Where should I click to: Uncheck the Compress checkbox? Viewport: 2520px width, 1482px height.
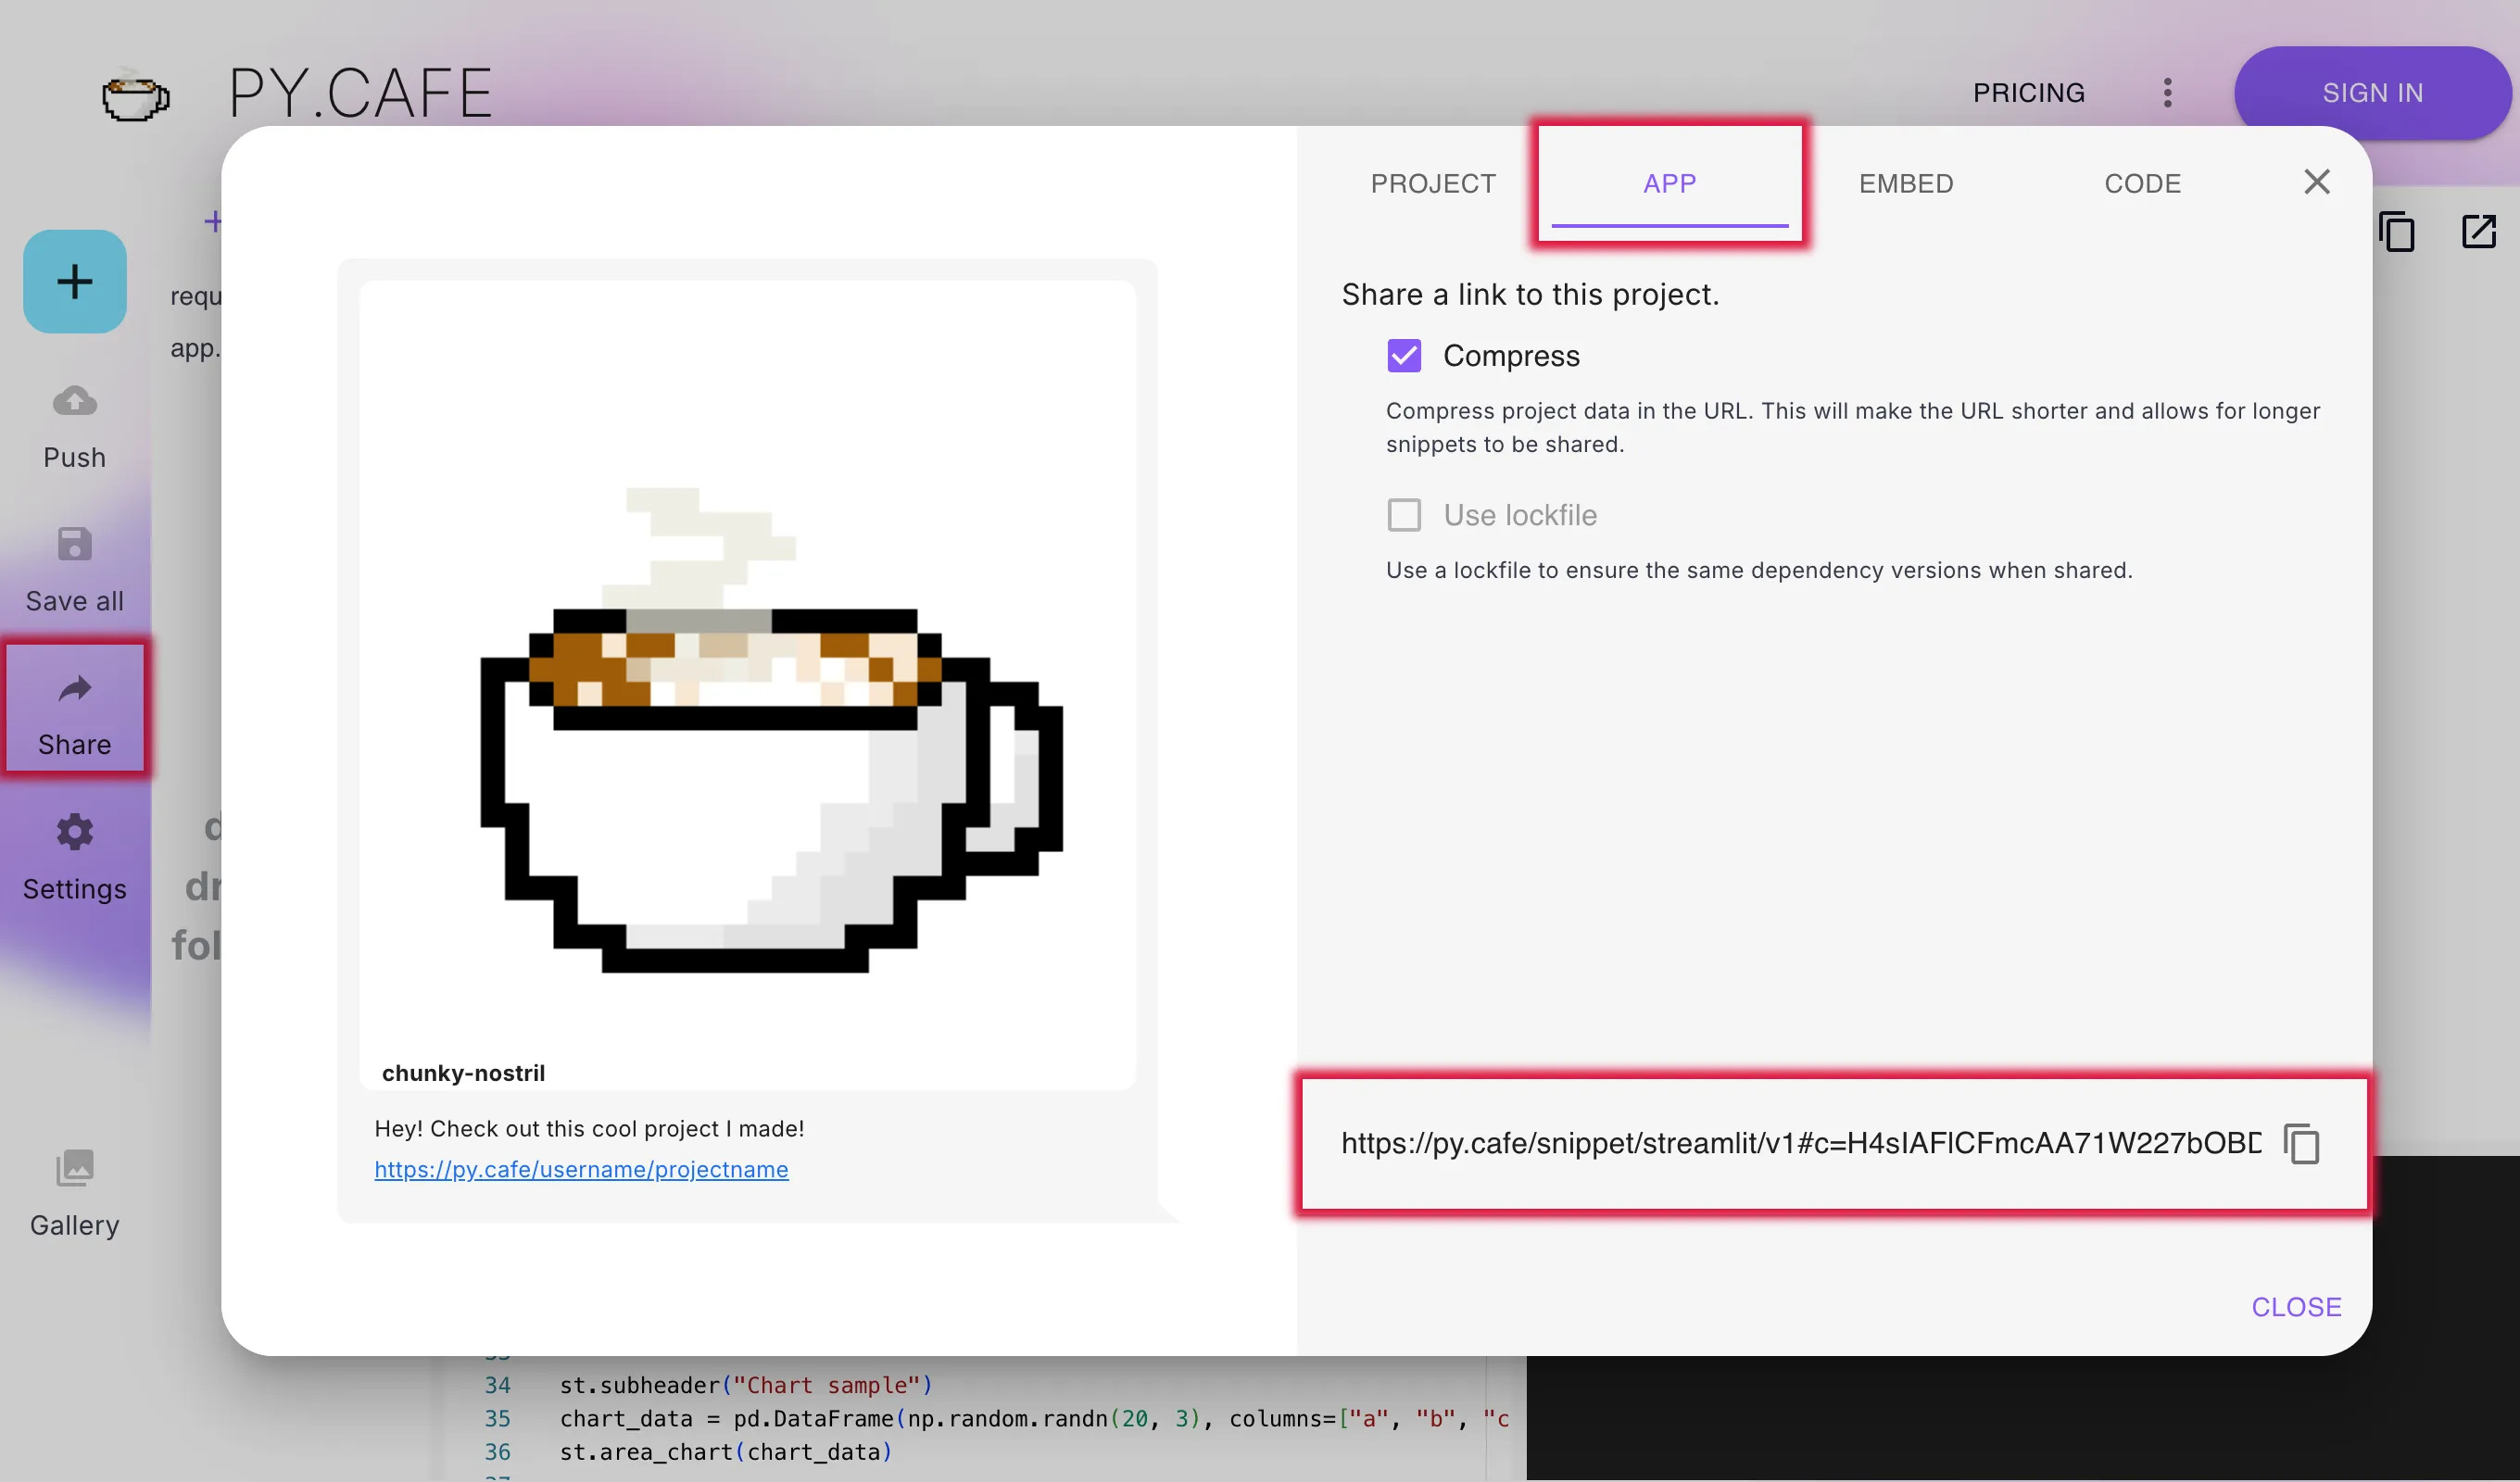click(x=1404, y=355)
